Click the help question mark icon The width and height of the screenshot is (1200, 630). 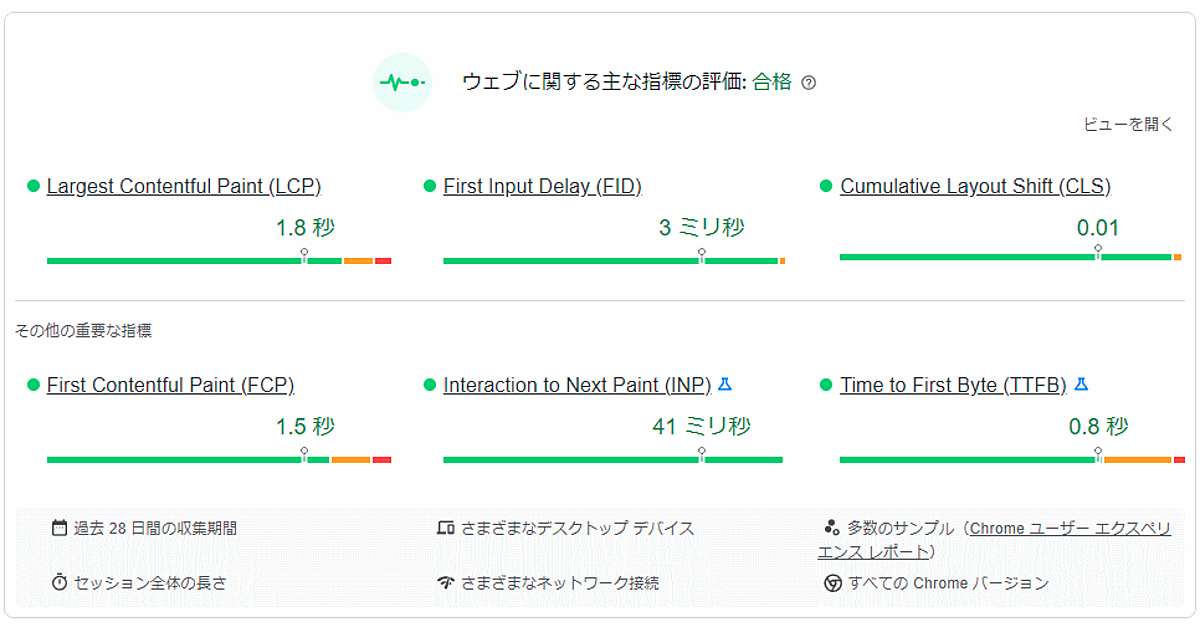pyautogui.click(x=809, y=83)
